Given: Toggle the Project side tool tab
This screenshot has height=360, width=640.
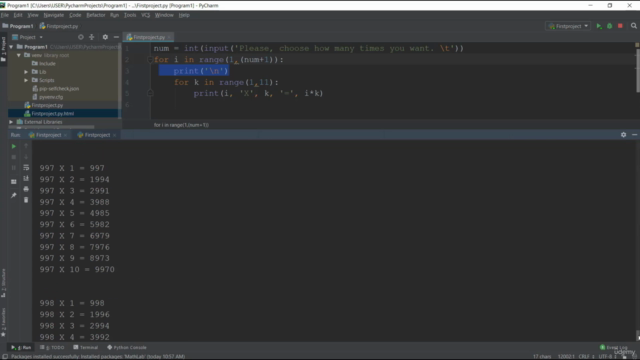Looking at the screenshot, I should coord(4,49).
